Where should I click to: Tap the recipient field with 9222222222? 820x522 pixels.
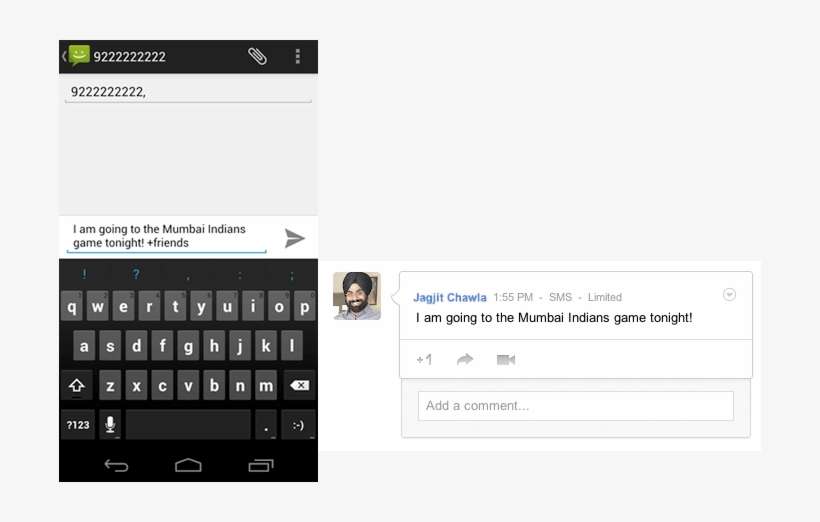(x=188, y=92)
